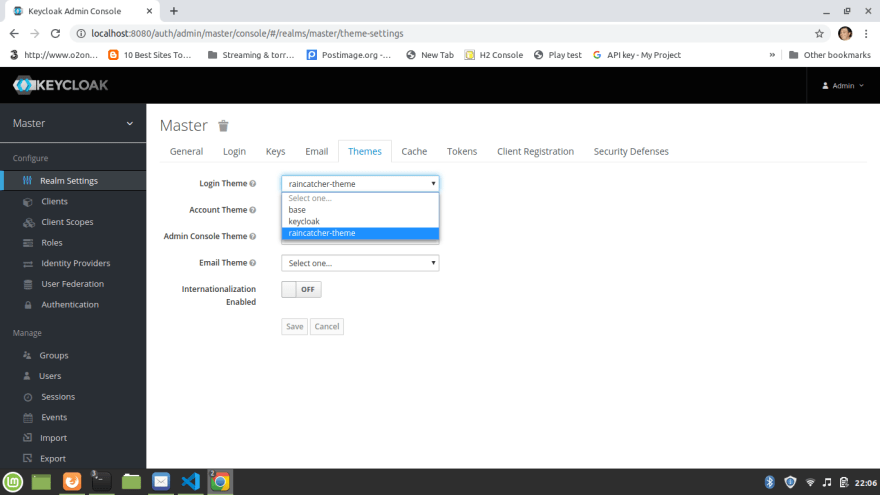Click the Authentication lock icon

28,305
